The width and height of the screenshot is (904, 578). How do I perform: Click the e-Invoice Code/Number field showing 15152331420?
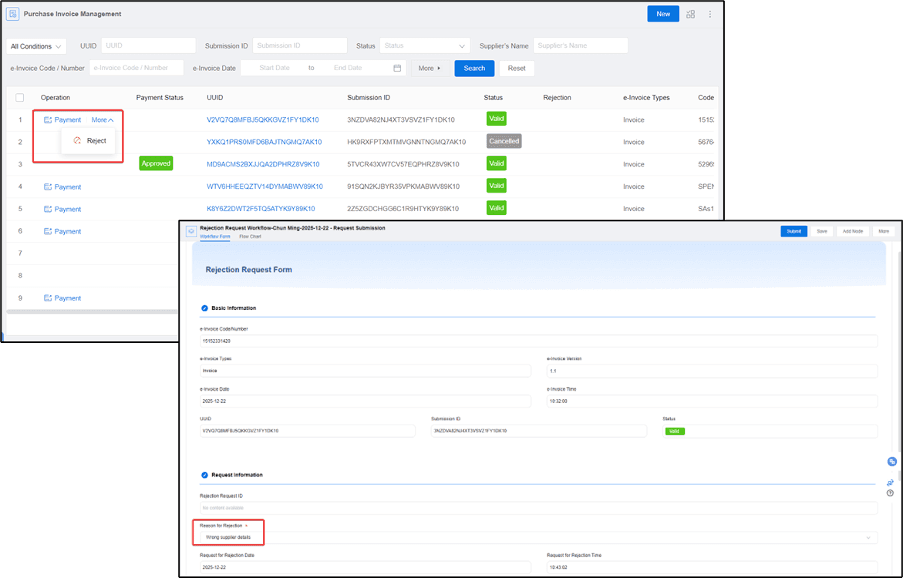click(538, 341)
